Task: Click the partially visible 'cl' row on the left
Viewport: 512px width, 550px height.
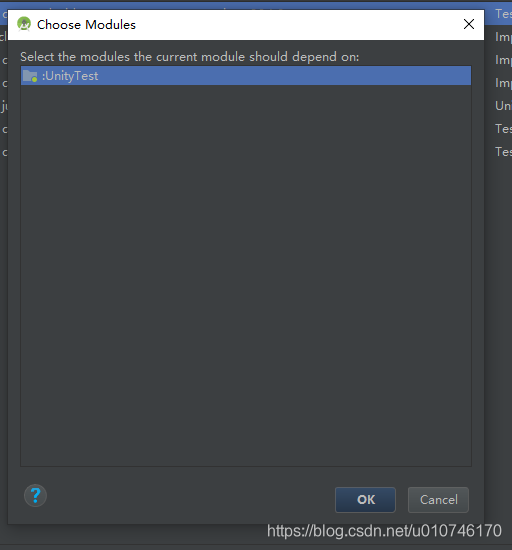Action: tap(4, 36)
